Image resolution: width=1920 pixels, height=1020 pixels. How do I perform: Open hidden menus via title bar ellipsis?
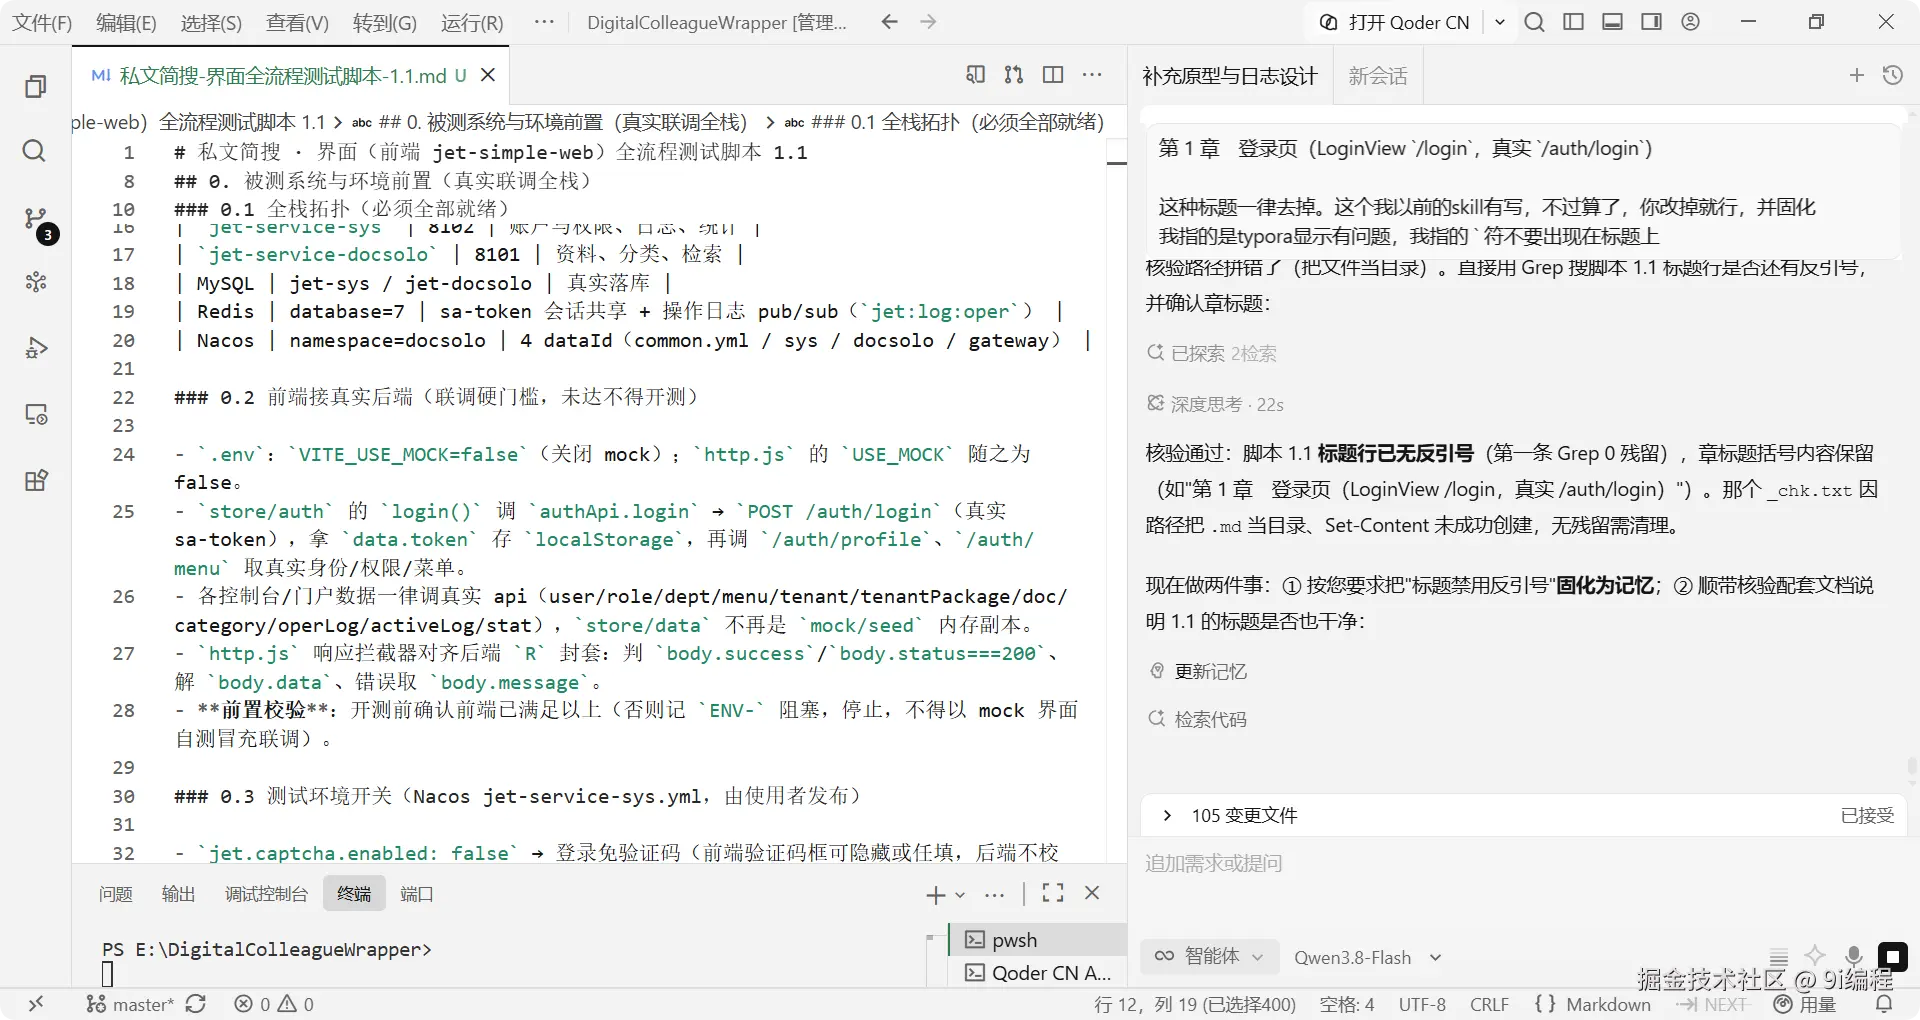(x=544, y=22)
